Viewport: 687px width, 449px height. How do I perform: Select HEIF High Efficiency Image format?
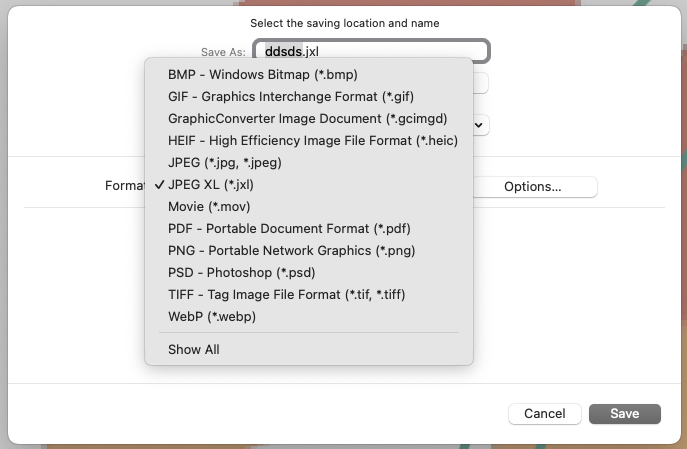[x=312, y=140]
